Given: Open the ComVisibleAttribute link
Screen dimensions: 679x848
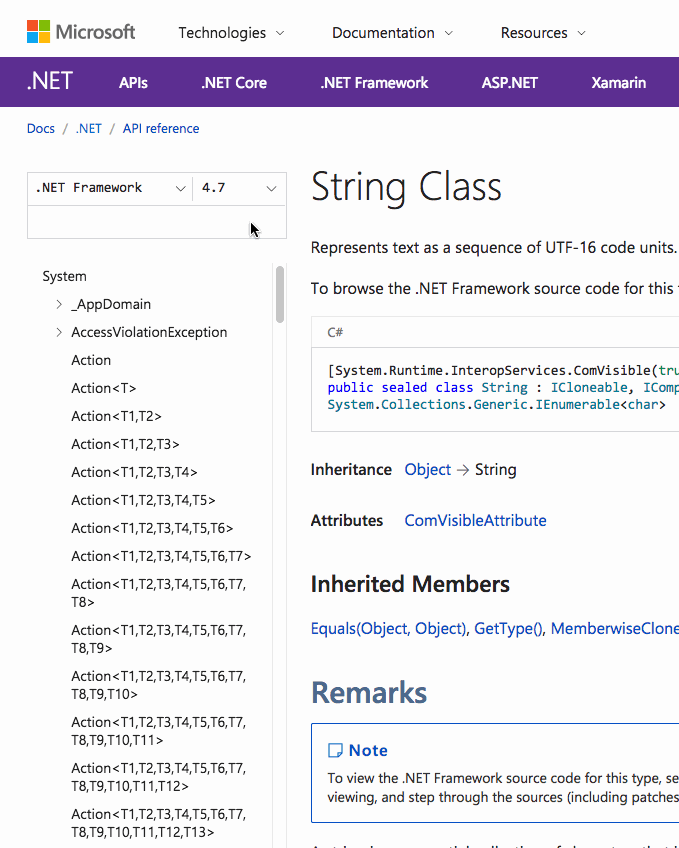Looking at the screenshot, I should [x=475, y=520].
